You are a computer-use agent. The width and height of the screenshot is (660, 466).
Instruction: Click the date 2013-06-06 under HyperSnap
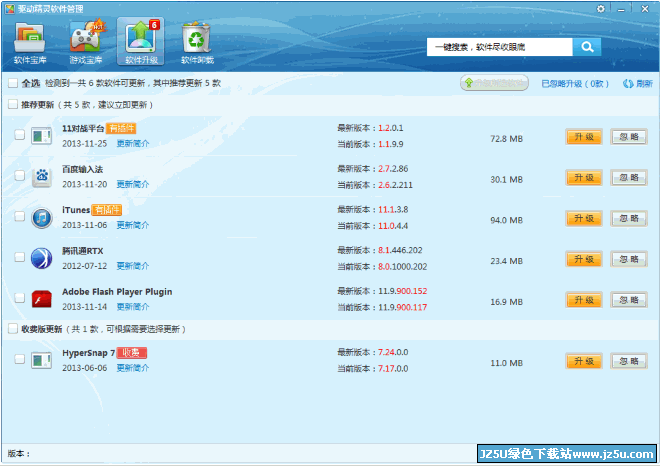click(x=85, y=368)
